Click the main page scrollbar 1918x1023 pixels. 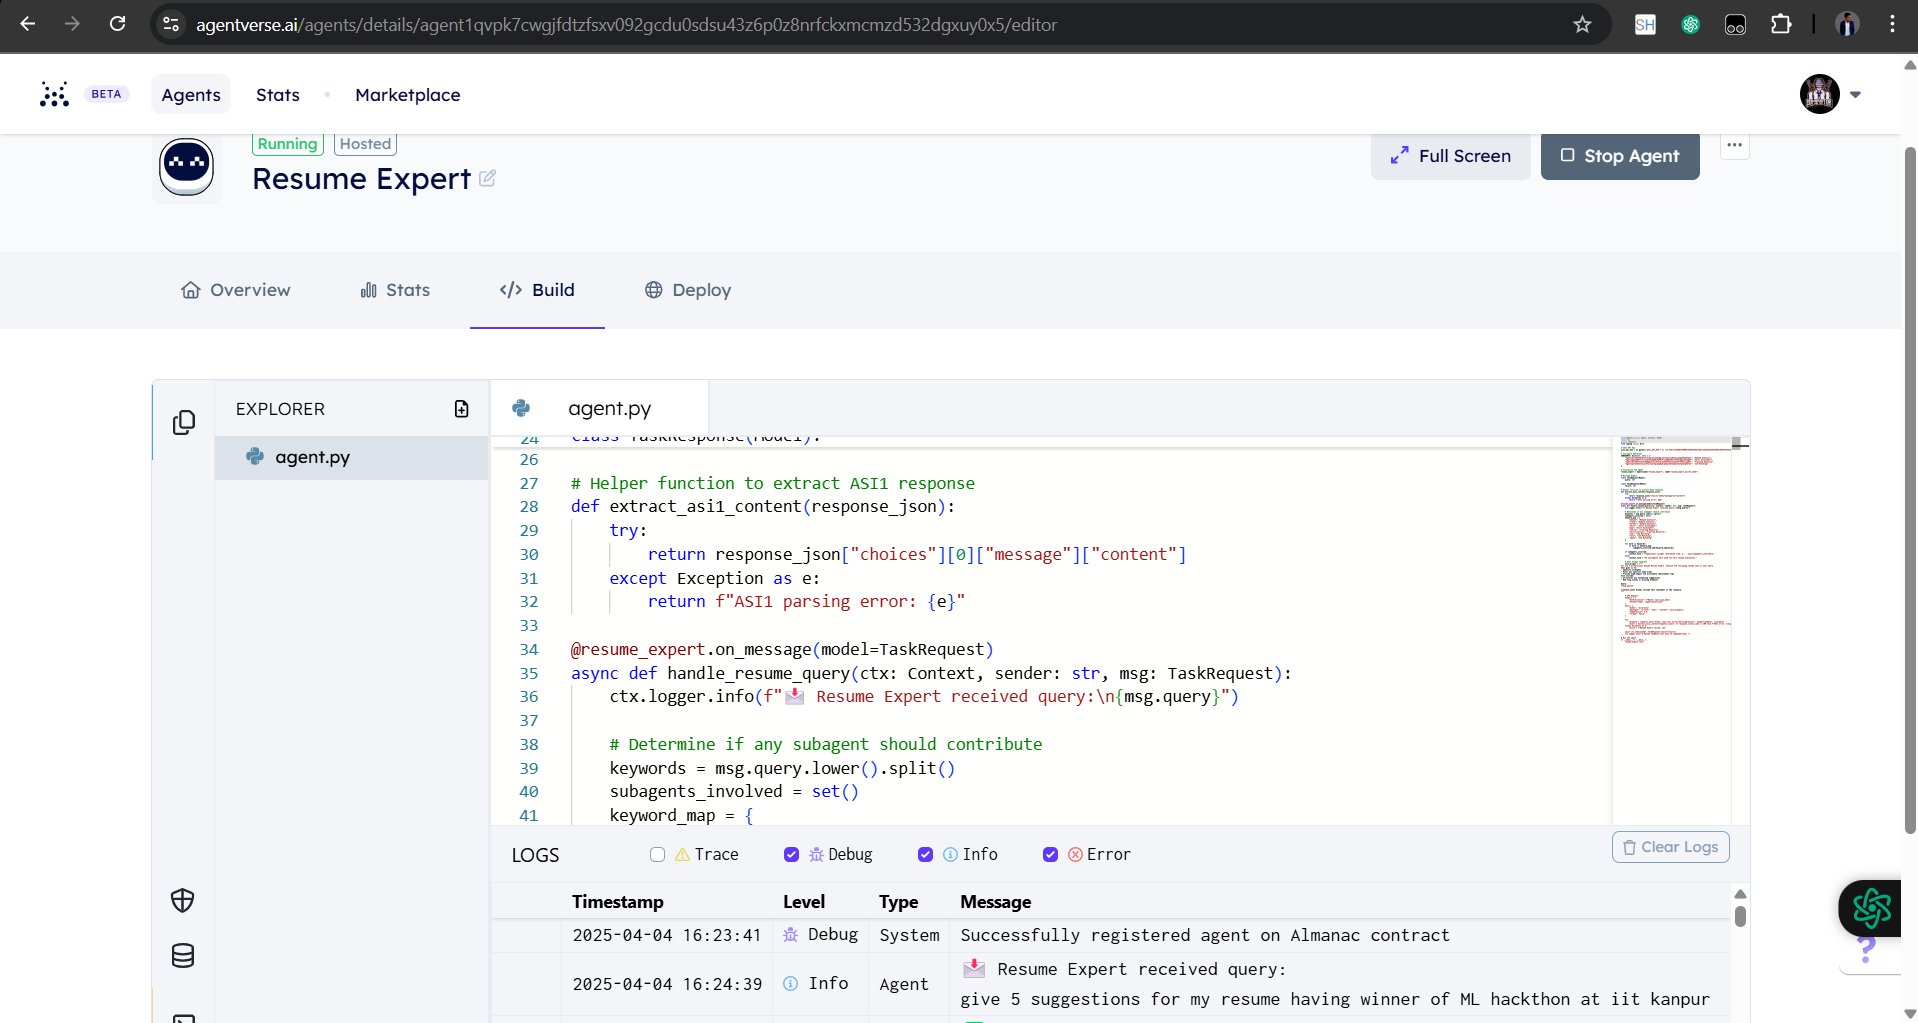point(1910,490)
